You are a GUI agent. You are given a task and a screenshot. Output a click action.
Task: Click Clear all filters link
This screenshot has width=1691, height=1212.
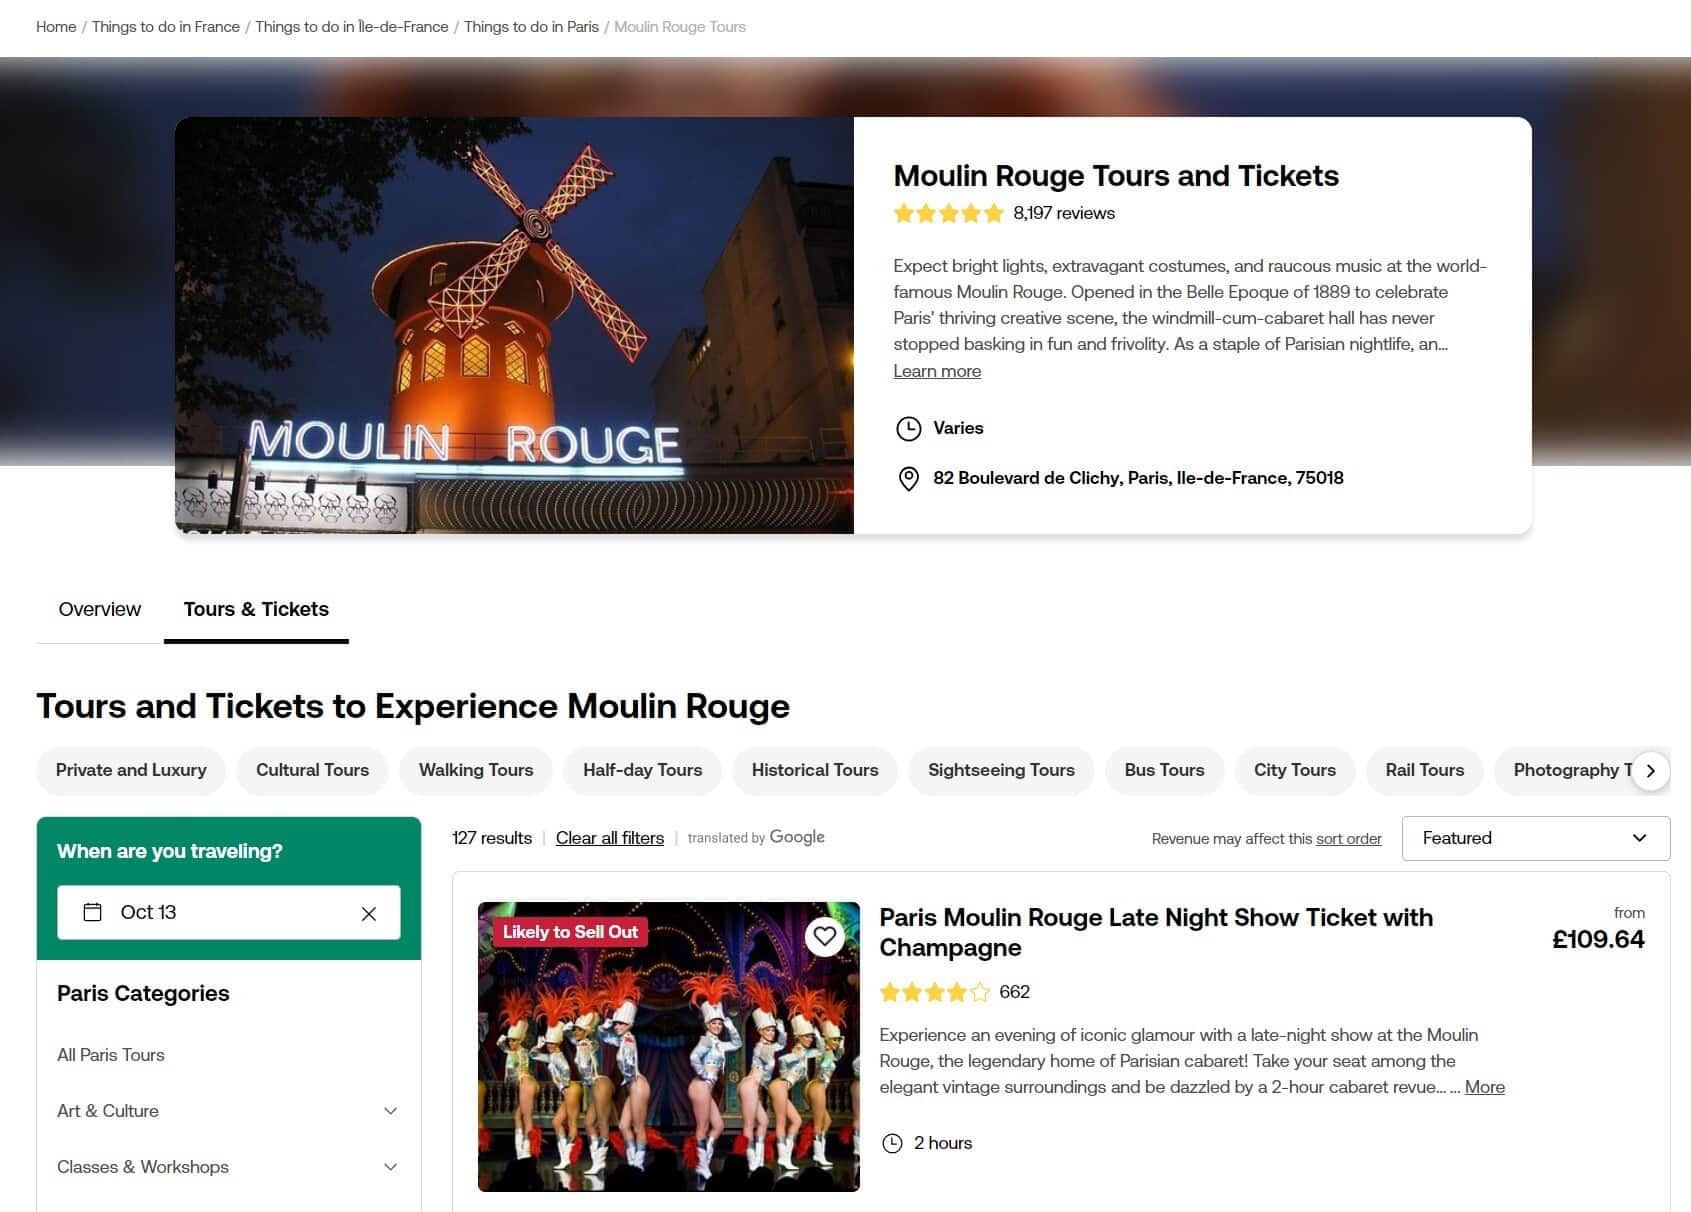click(610, 838)
